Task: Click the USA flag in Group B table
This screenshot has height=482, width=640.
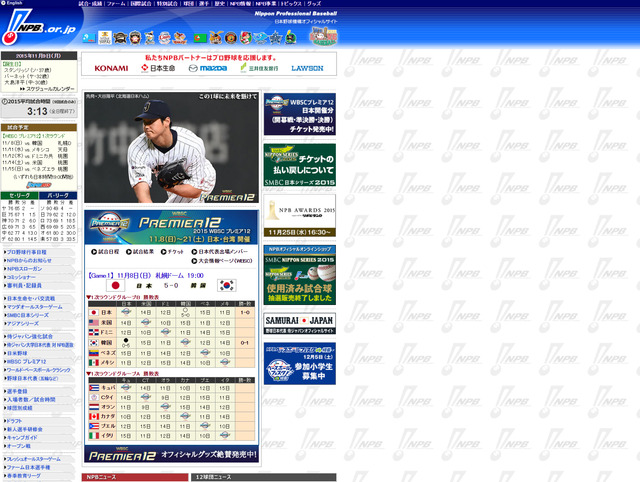Action: coord(94,322)
